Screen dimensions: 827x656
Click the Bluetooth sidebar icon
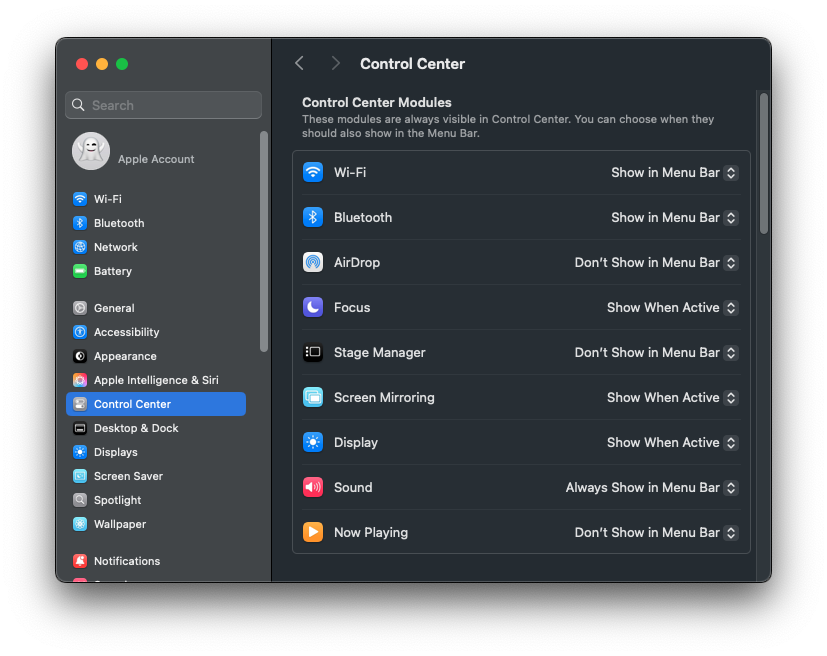(80, 223)
